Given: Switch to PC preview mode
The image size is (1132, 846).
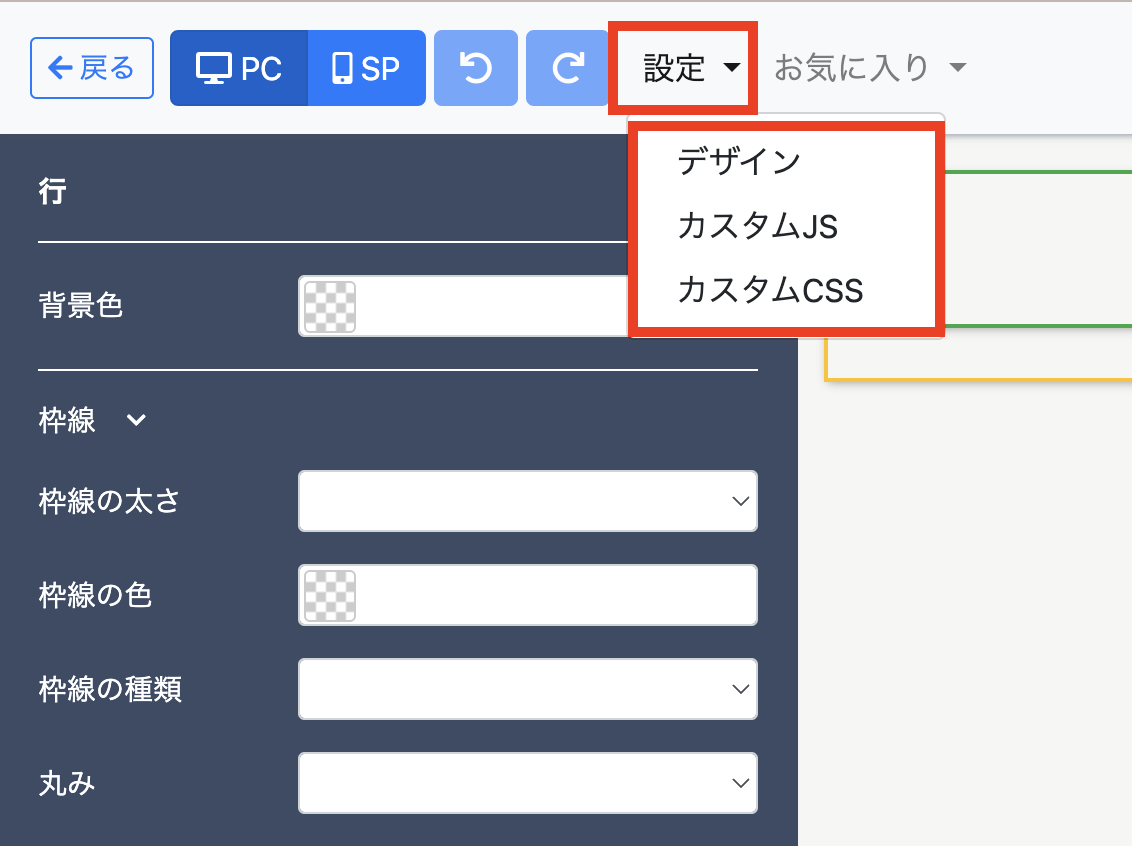Looking at the screenshot, I should point(239,68).
